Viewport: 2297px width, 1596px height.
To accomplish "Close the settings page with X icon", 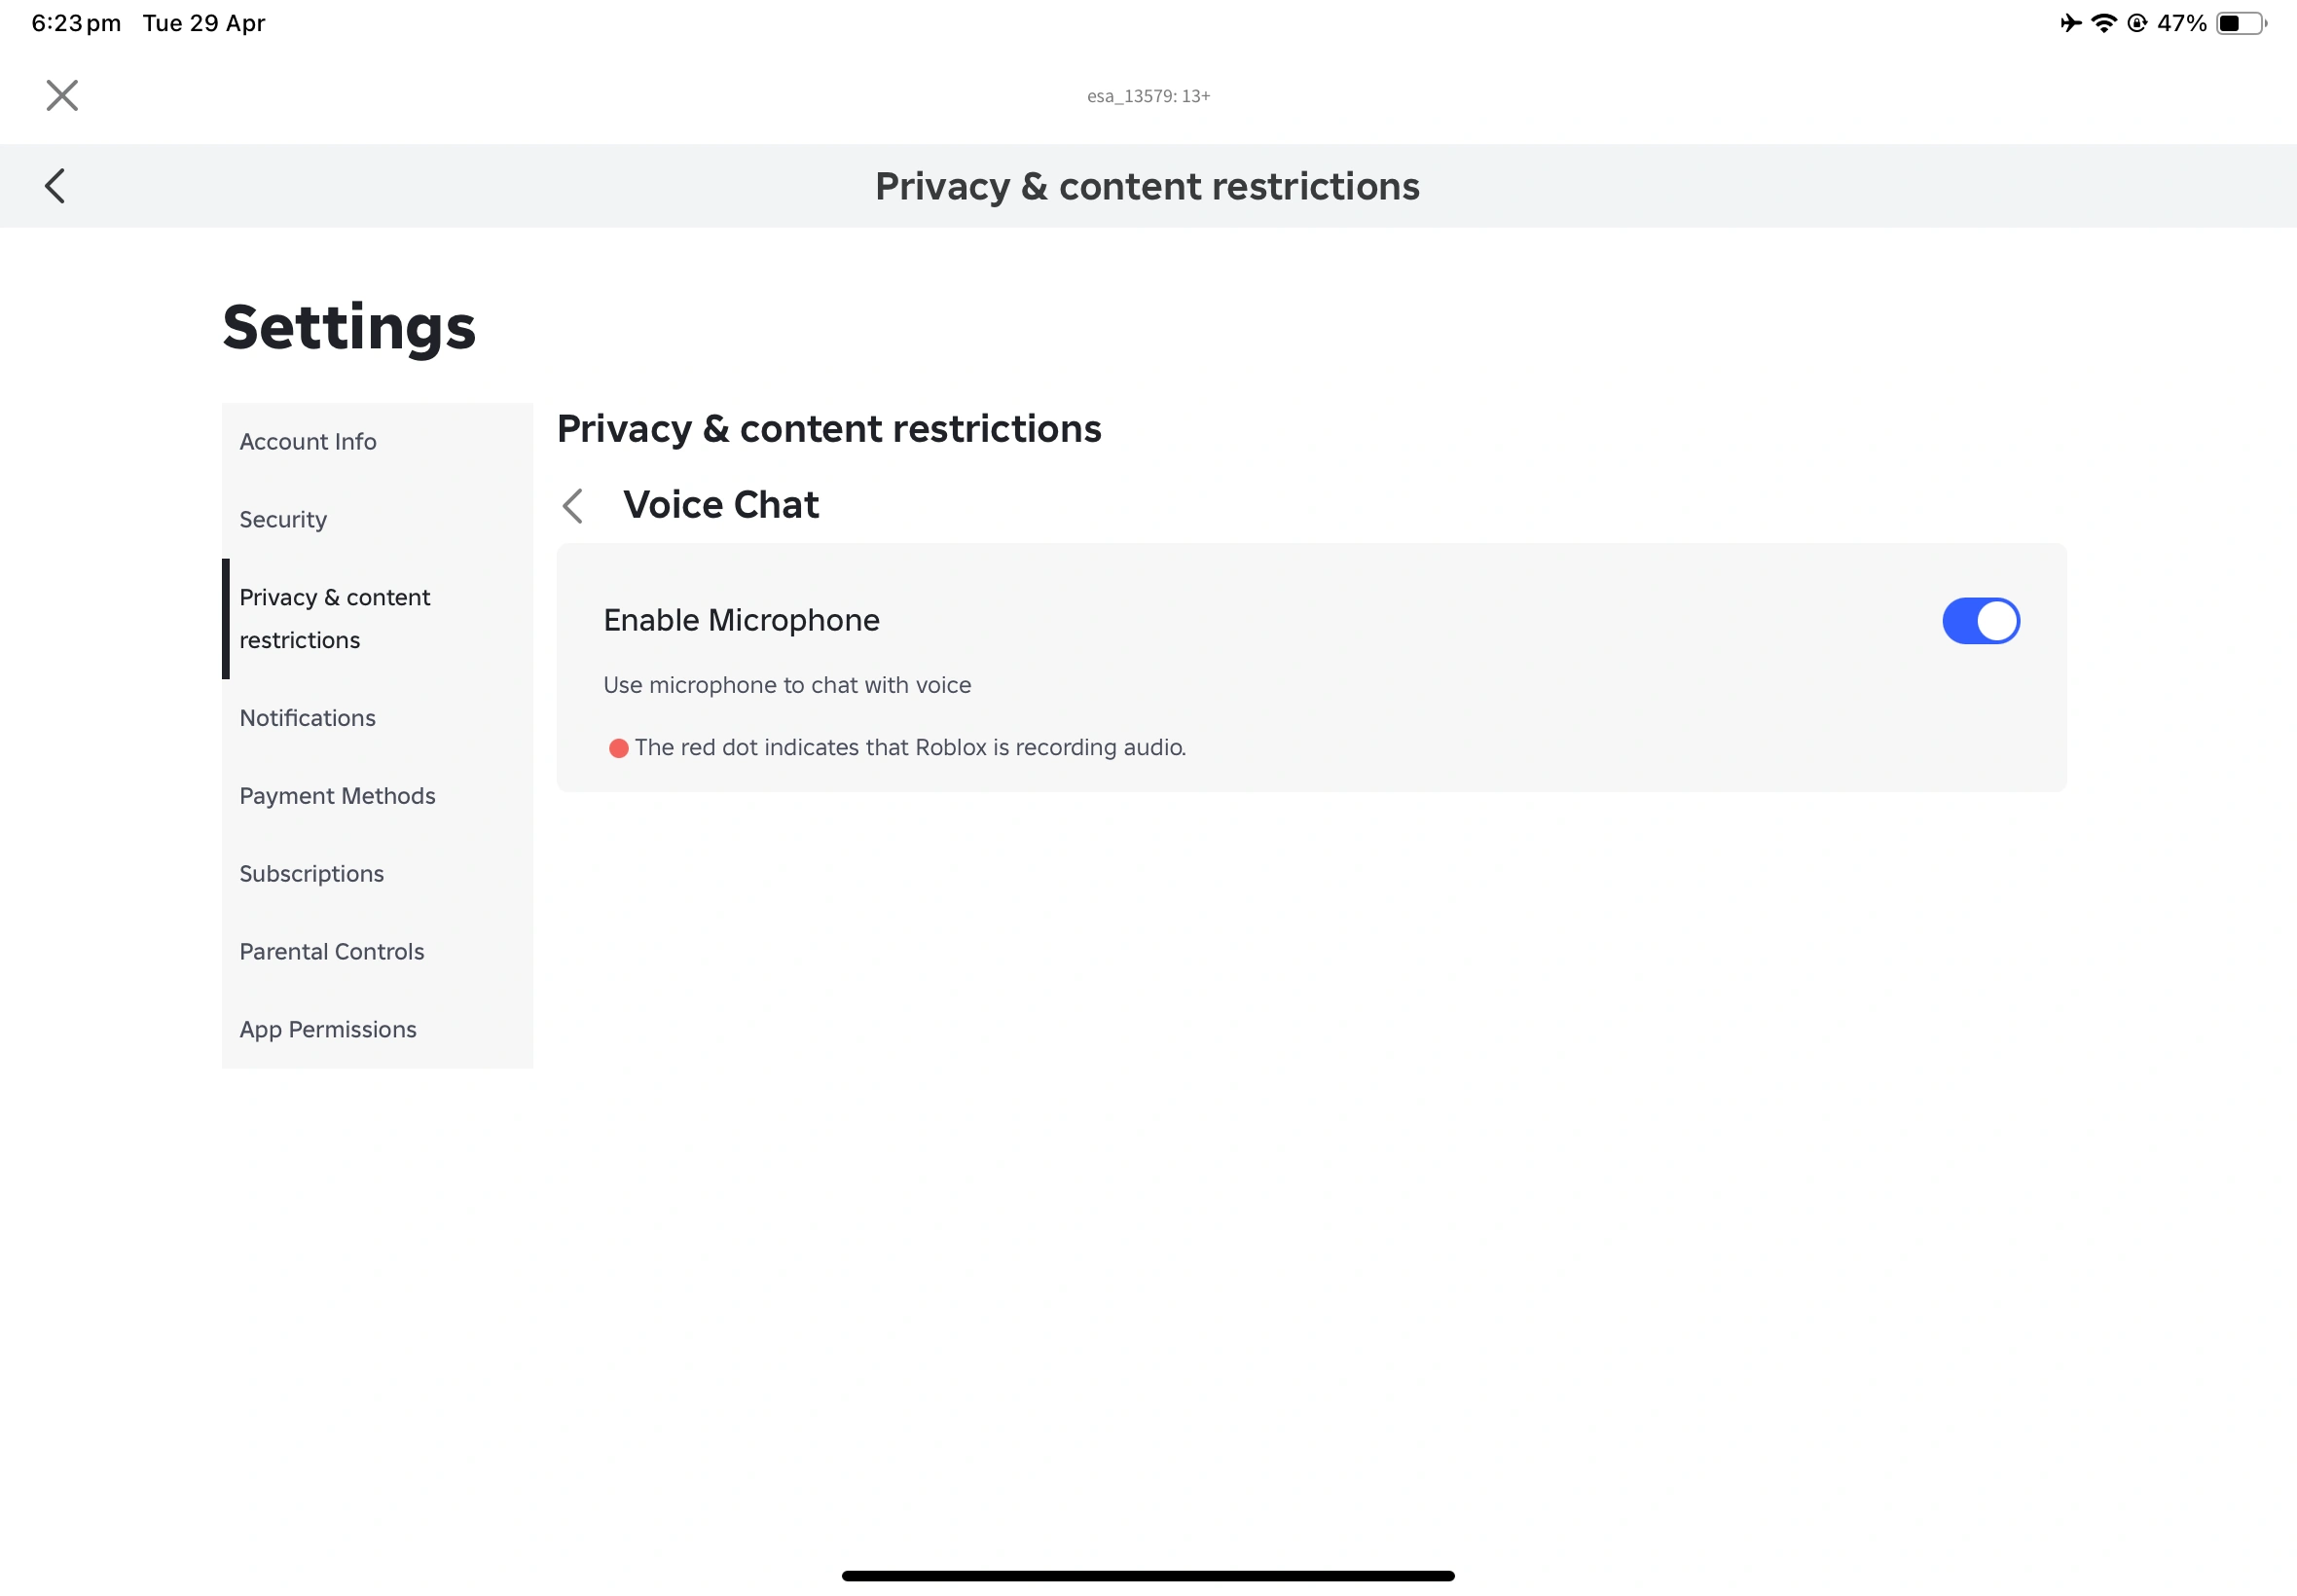I will [x=62, y=96].
